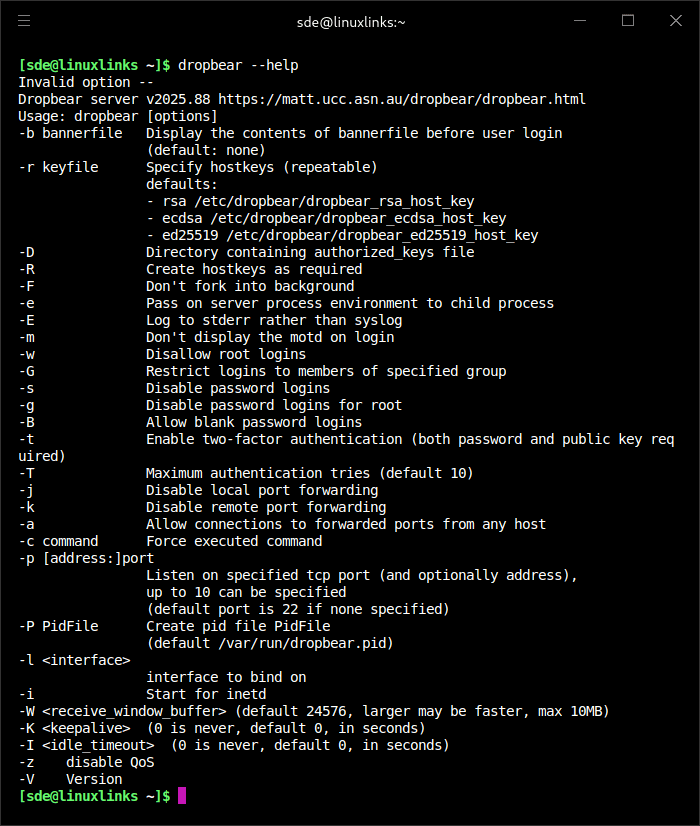Viewport: 700px width, 826px height.
Task: Click the '-b bannerfile' option text
Action: click(70, 133)
